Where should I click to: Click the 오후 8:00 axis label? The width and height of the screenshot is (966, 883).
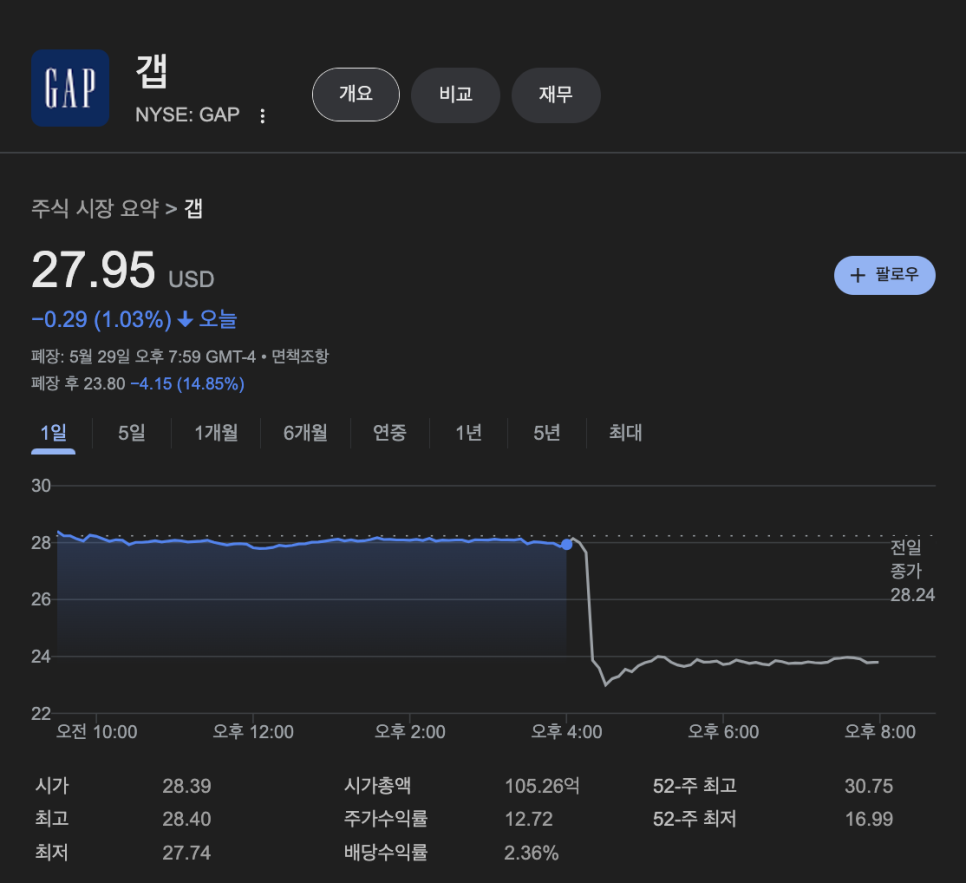click(880, 732)
